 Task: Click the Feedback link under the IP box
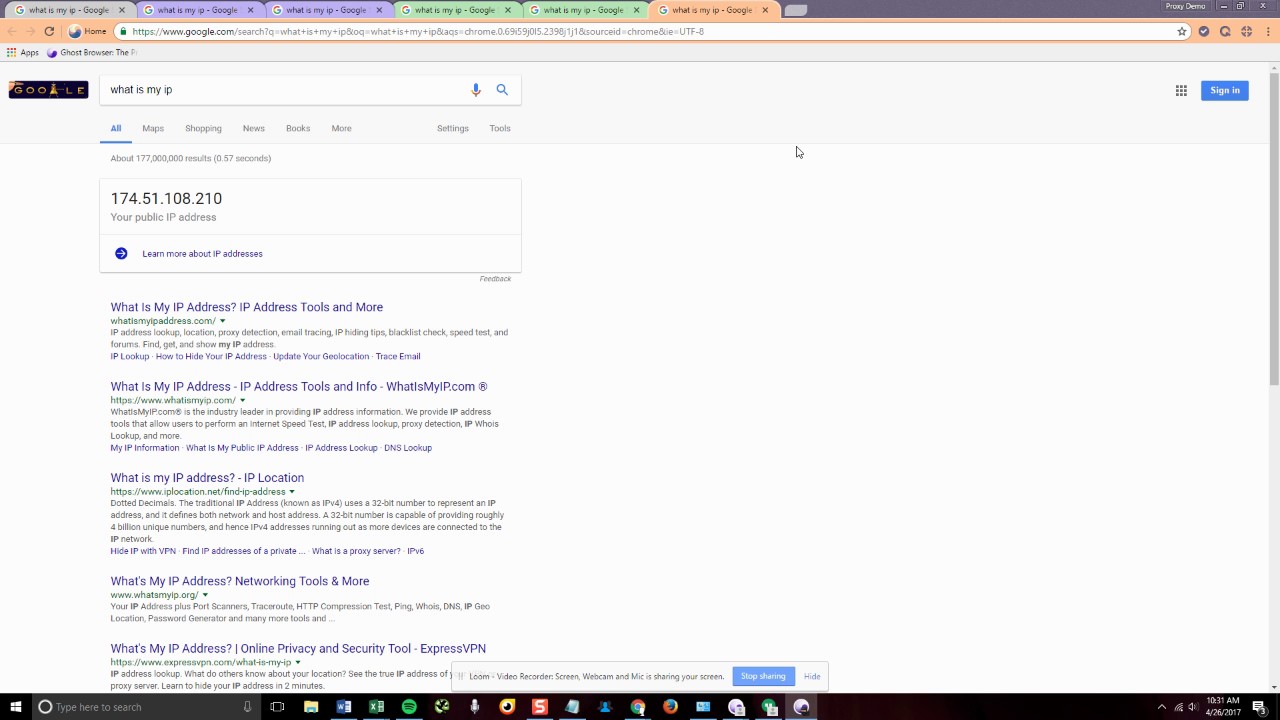[x=495, y=279]
